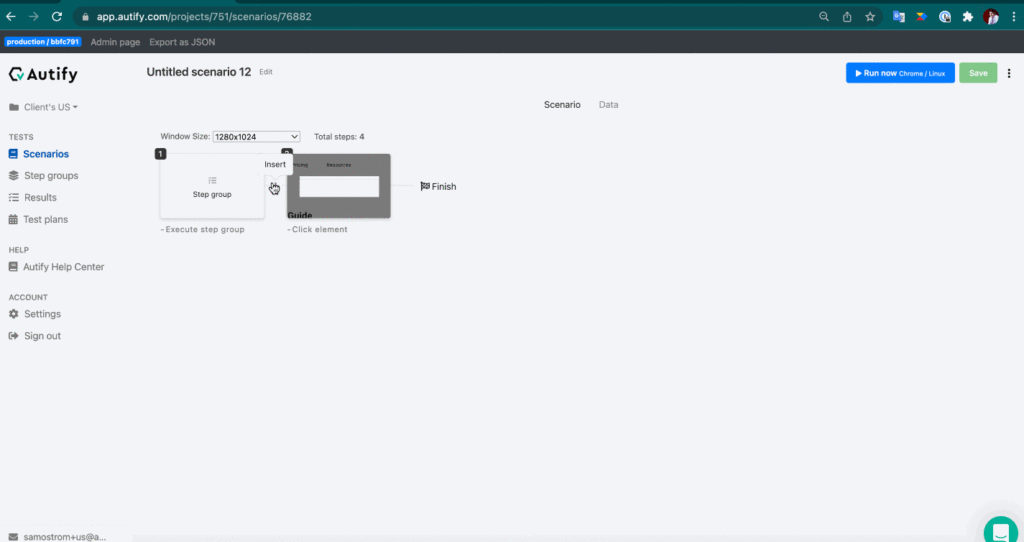
Task: Open the Admin page link
Action: point(115,42)
